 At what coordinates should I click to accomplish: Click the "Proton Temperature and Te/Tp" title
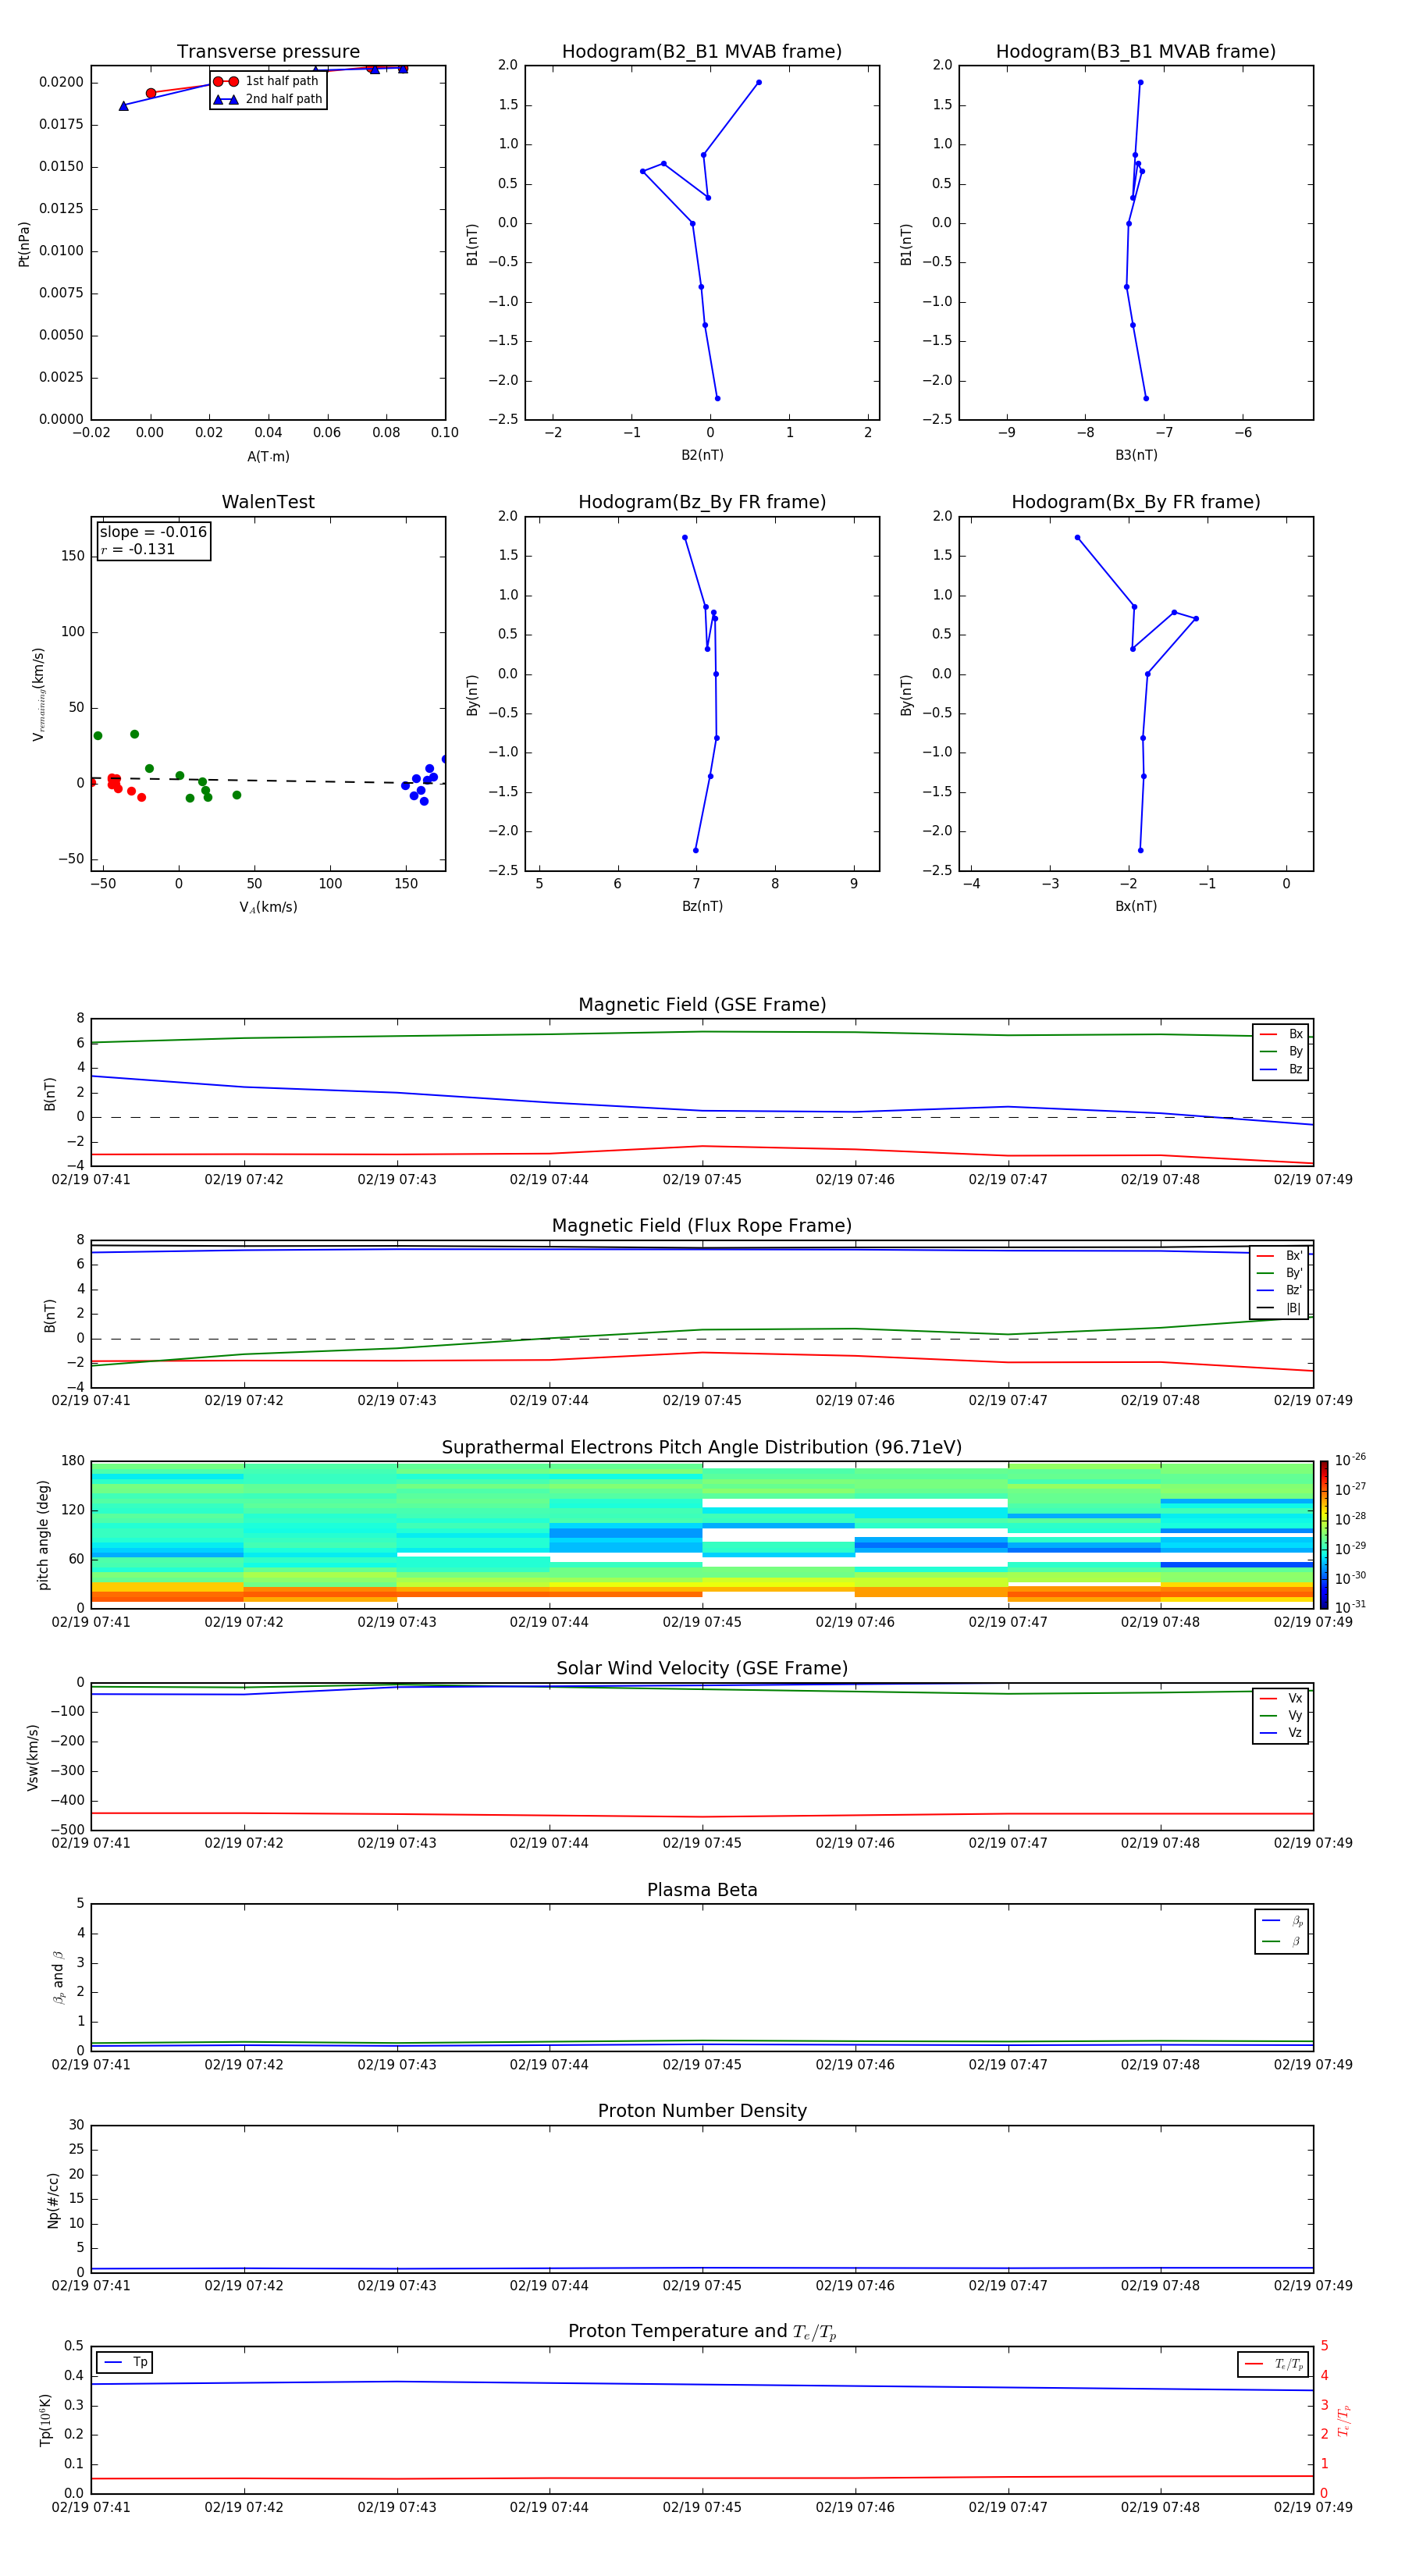coord(702,2332)
